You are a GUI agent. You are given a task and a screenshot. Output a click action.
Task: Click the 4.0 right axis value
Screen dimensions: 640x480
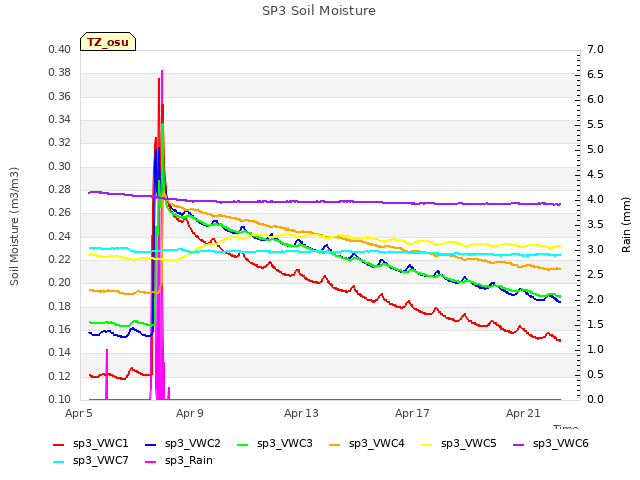[x=596, y=199]
